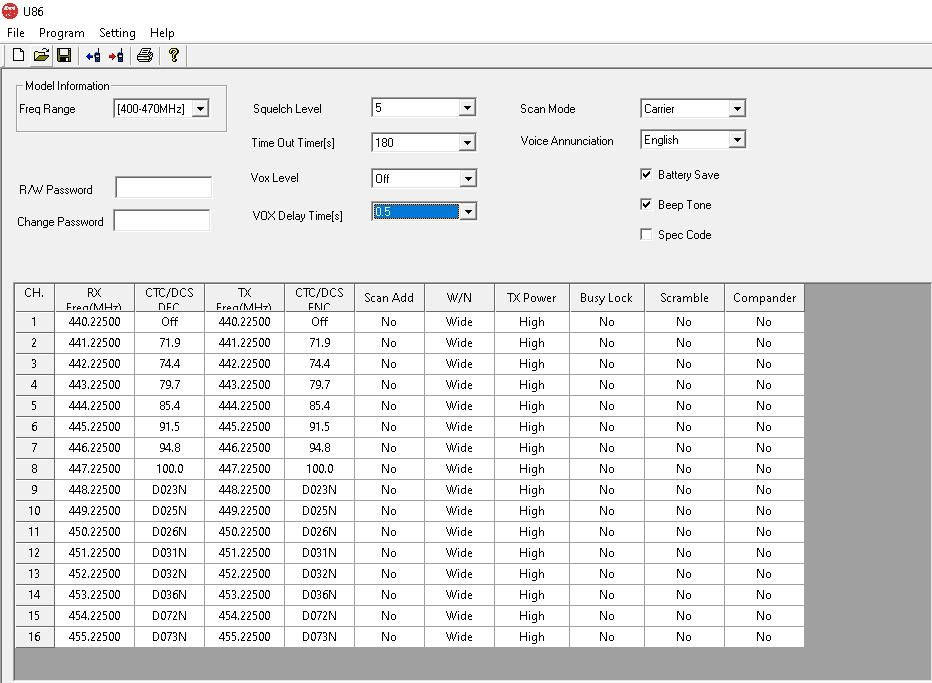Click the Scramble column header
Image resolution: width=932 pixels, height=683 pixels.
[x=684, y=297]
